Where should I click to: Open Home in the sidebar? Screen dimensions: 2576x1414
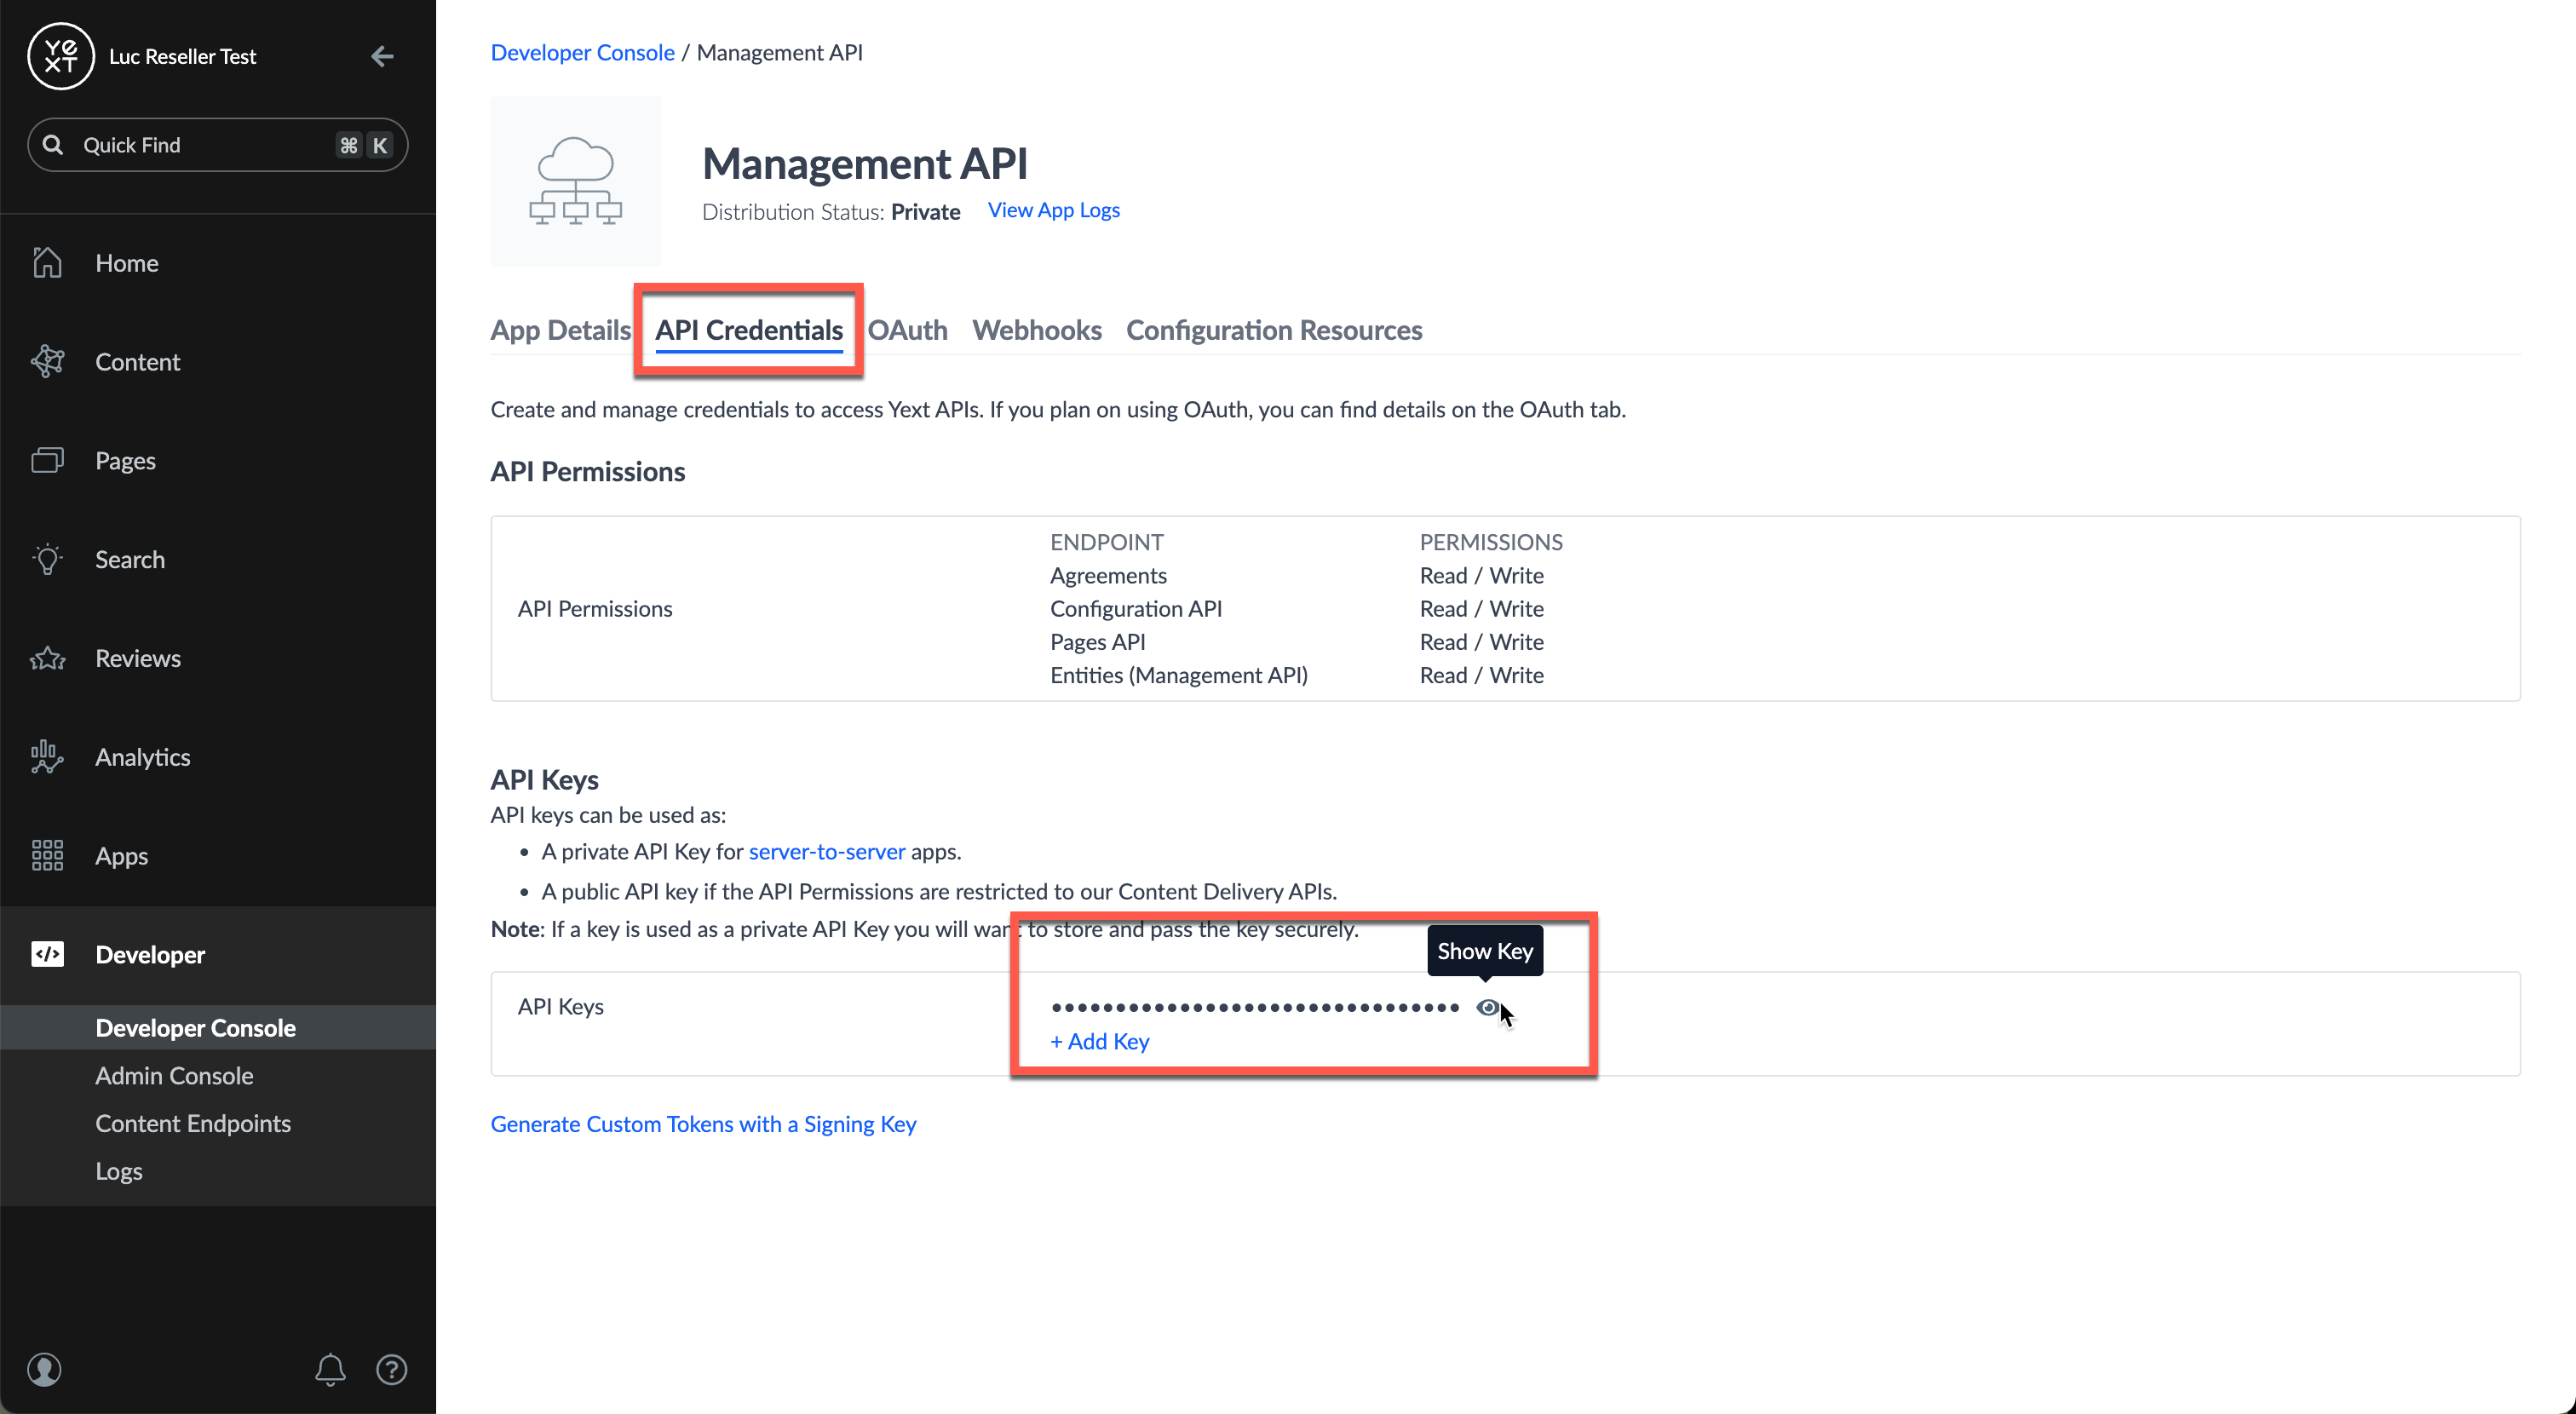click(218, 262)
